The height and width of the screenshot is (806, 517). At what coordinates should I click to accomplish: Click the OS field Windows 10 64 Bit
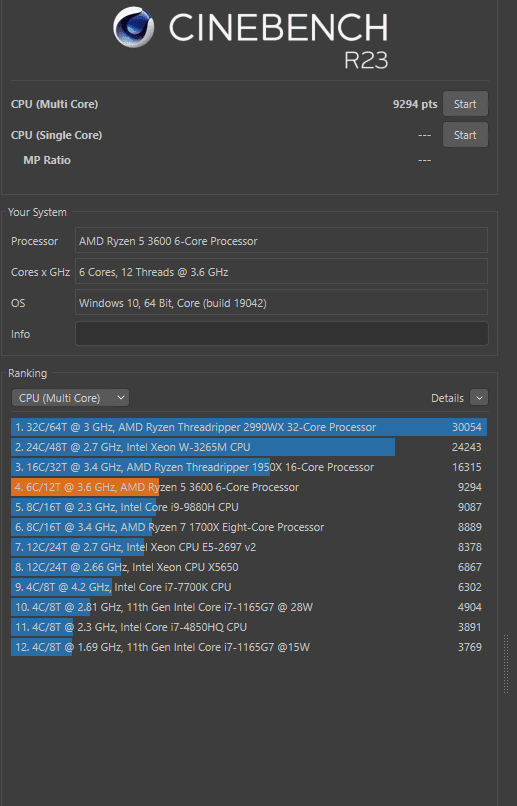tap(282, 302)
